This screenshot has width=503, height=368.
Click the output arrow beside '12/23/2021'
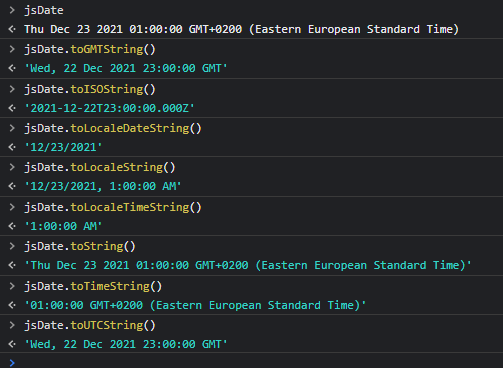click(12, 147)
